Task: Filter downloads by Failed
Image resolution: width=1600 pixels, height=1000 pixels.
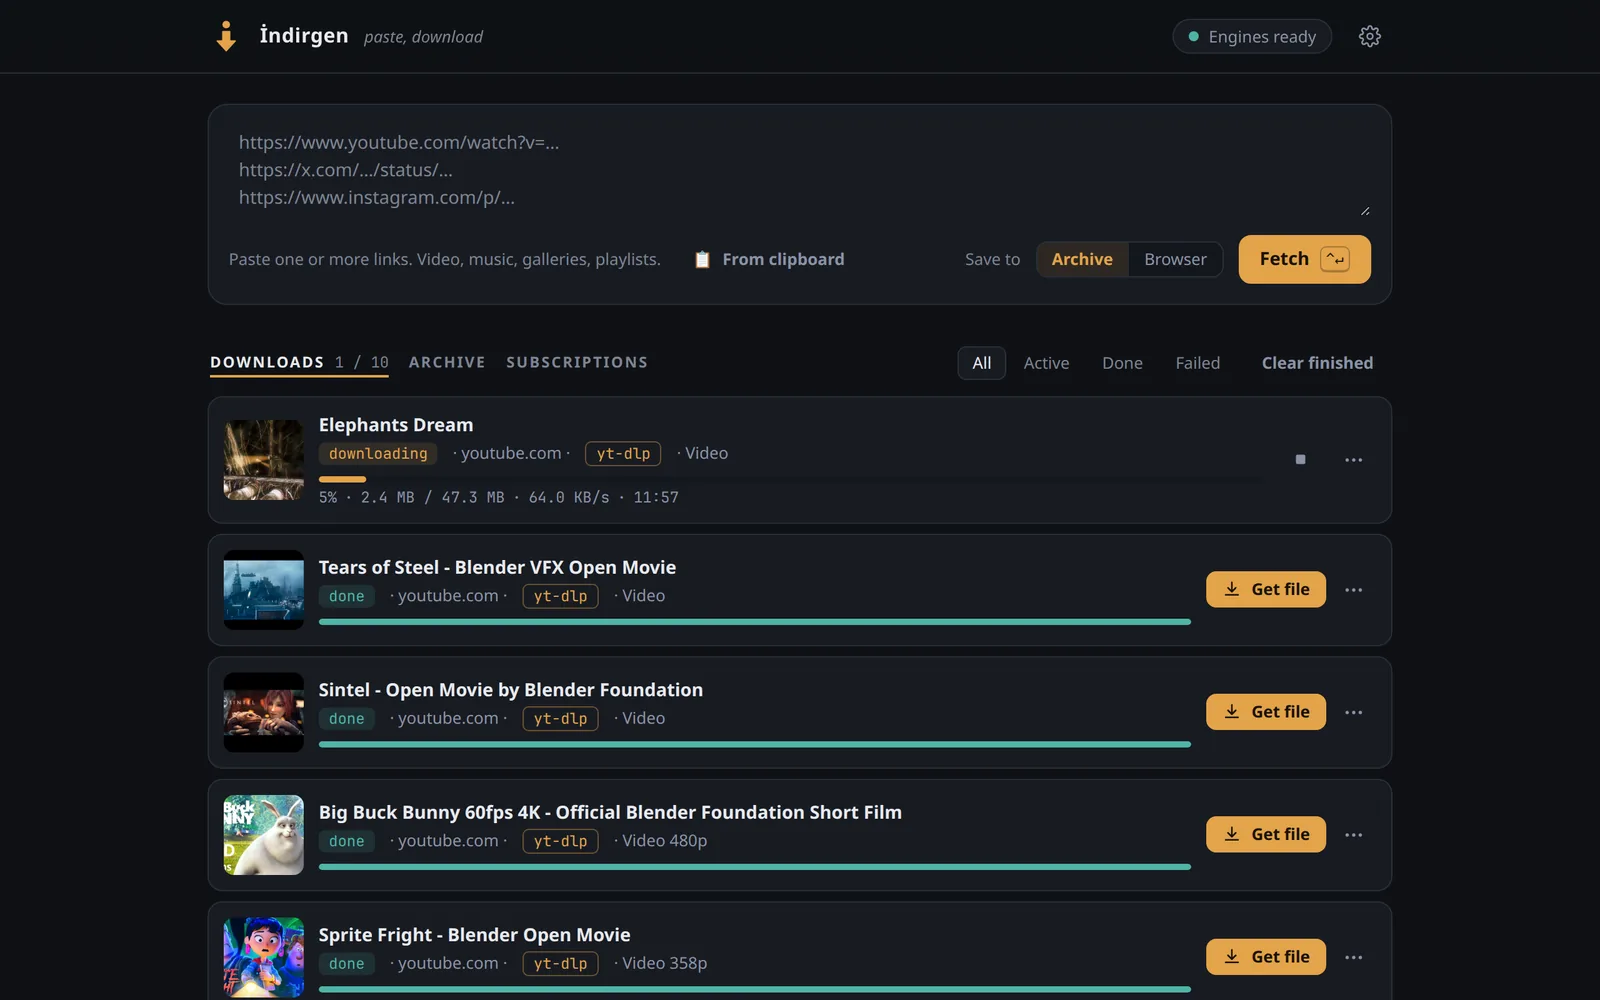Action: (1197, 363)
